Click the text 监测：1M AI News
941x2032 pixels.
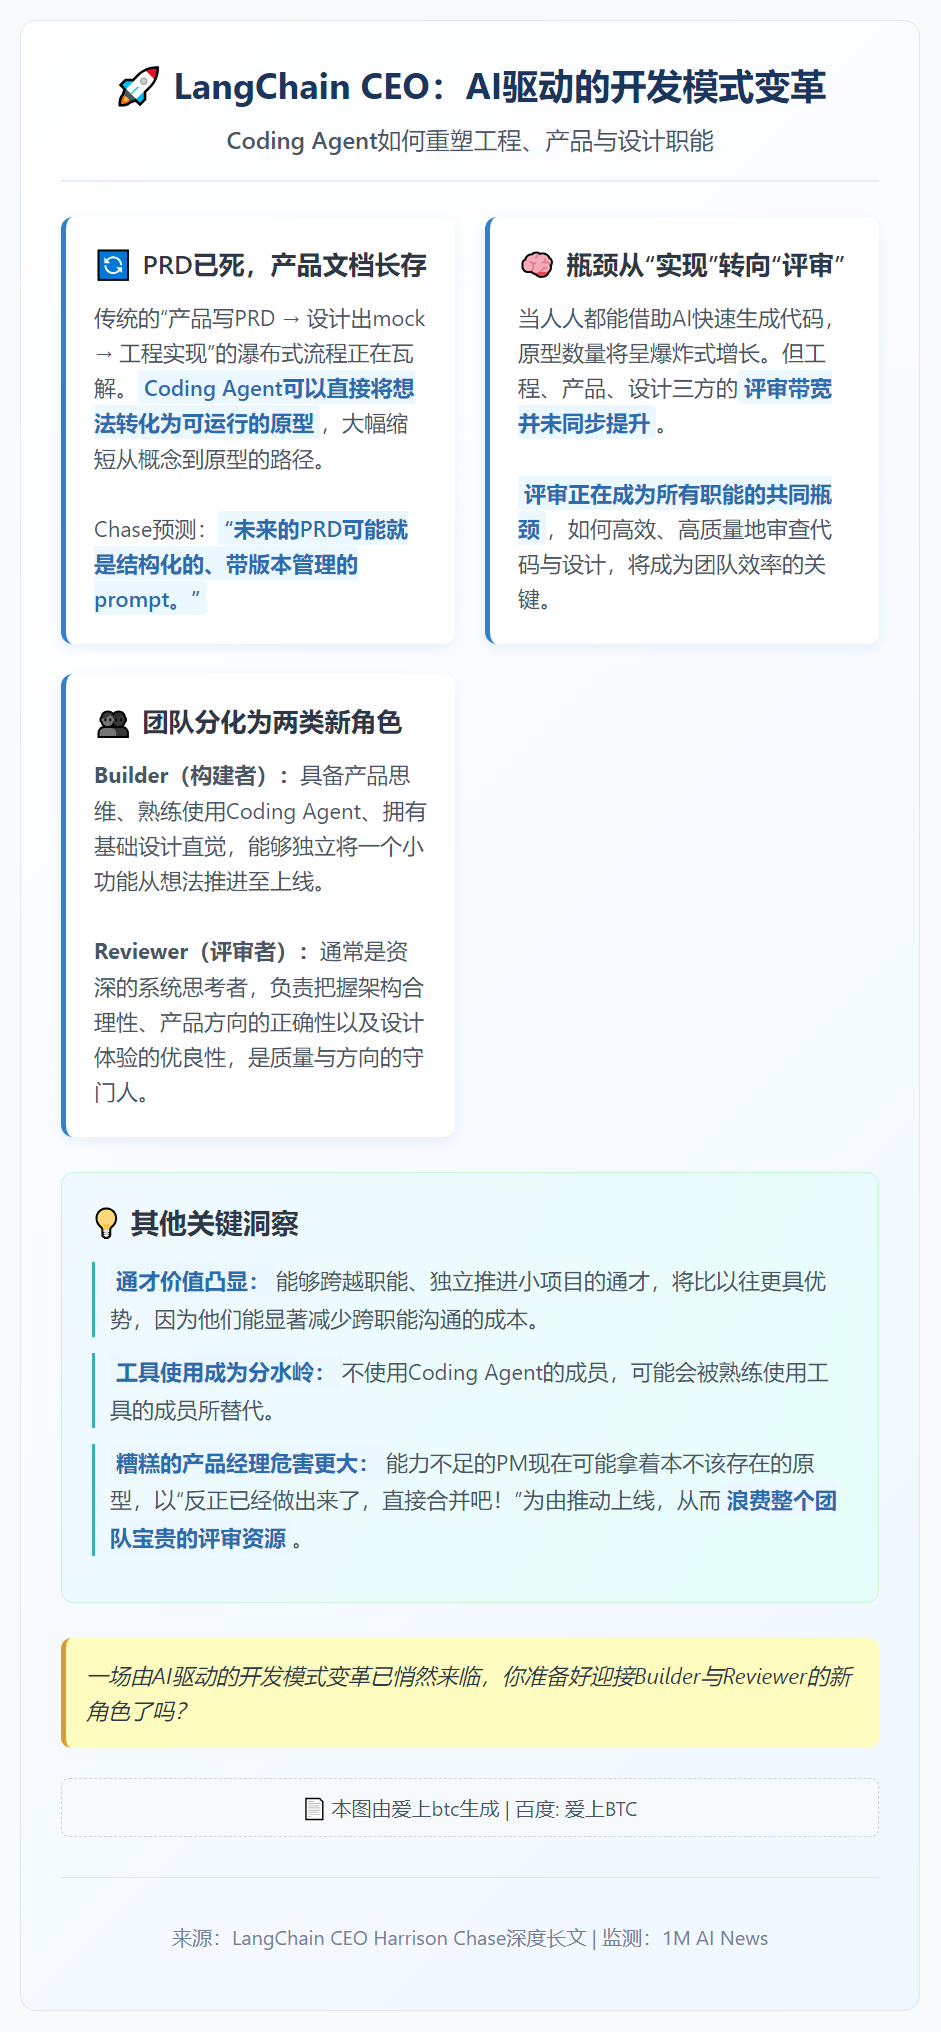tap(685, 1938)
